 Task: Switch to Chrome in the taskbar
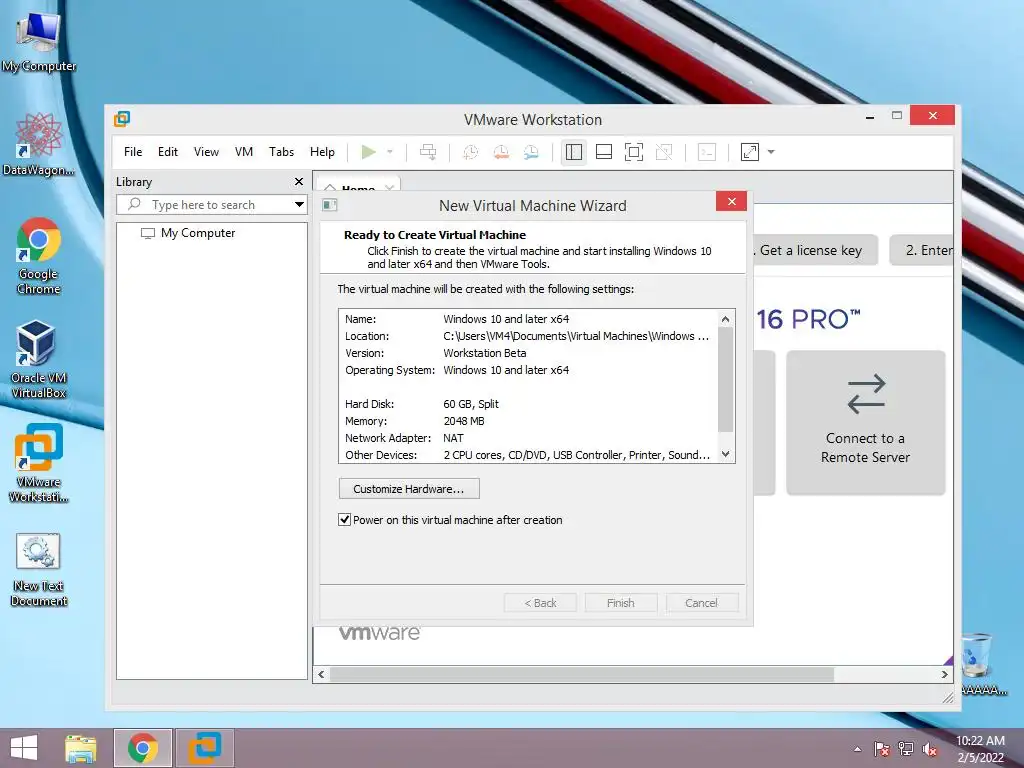(143, 748)
